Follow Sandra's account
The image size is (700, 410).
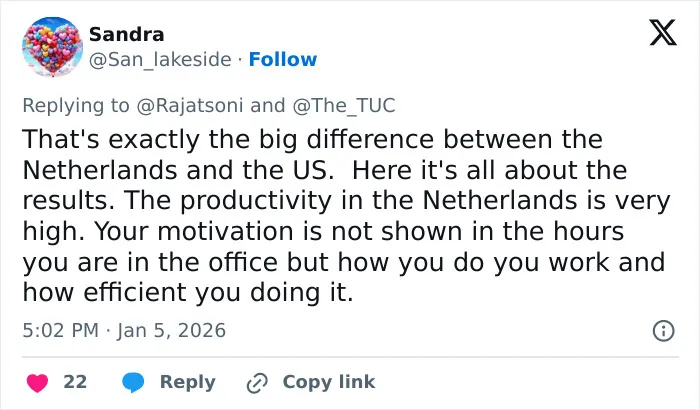(283, 59)
